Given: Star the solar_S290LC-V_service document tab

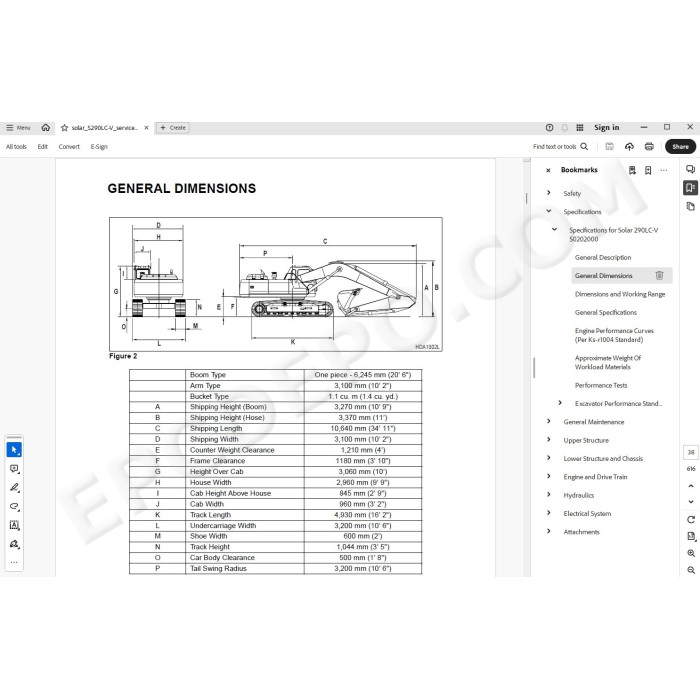Looking at the screenshot, I should (64, 128).
